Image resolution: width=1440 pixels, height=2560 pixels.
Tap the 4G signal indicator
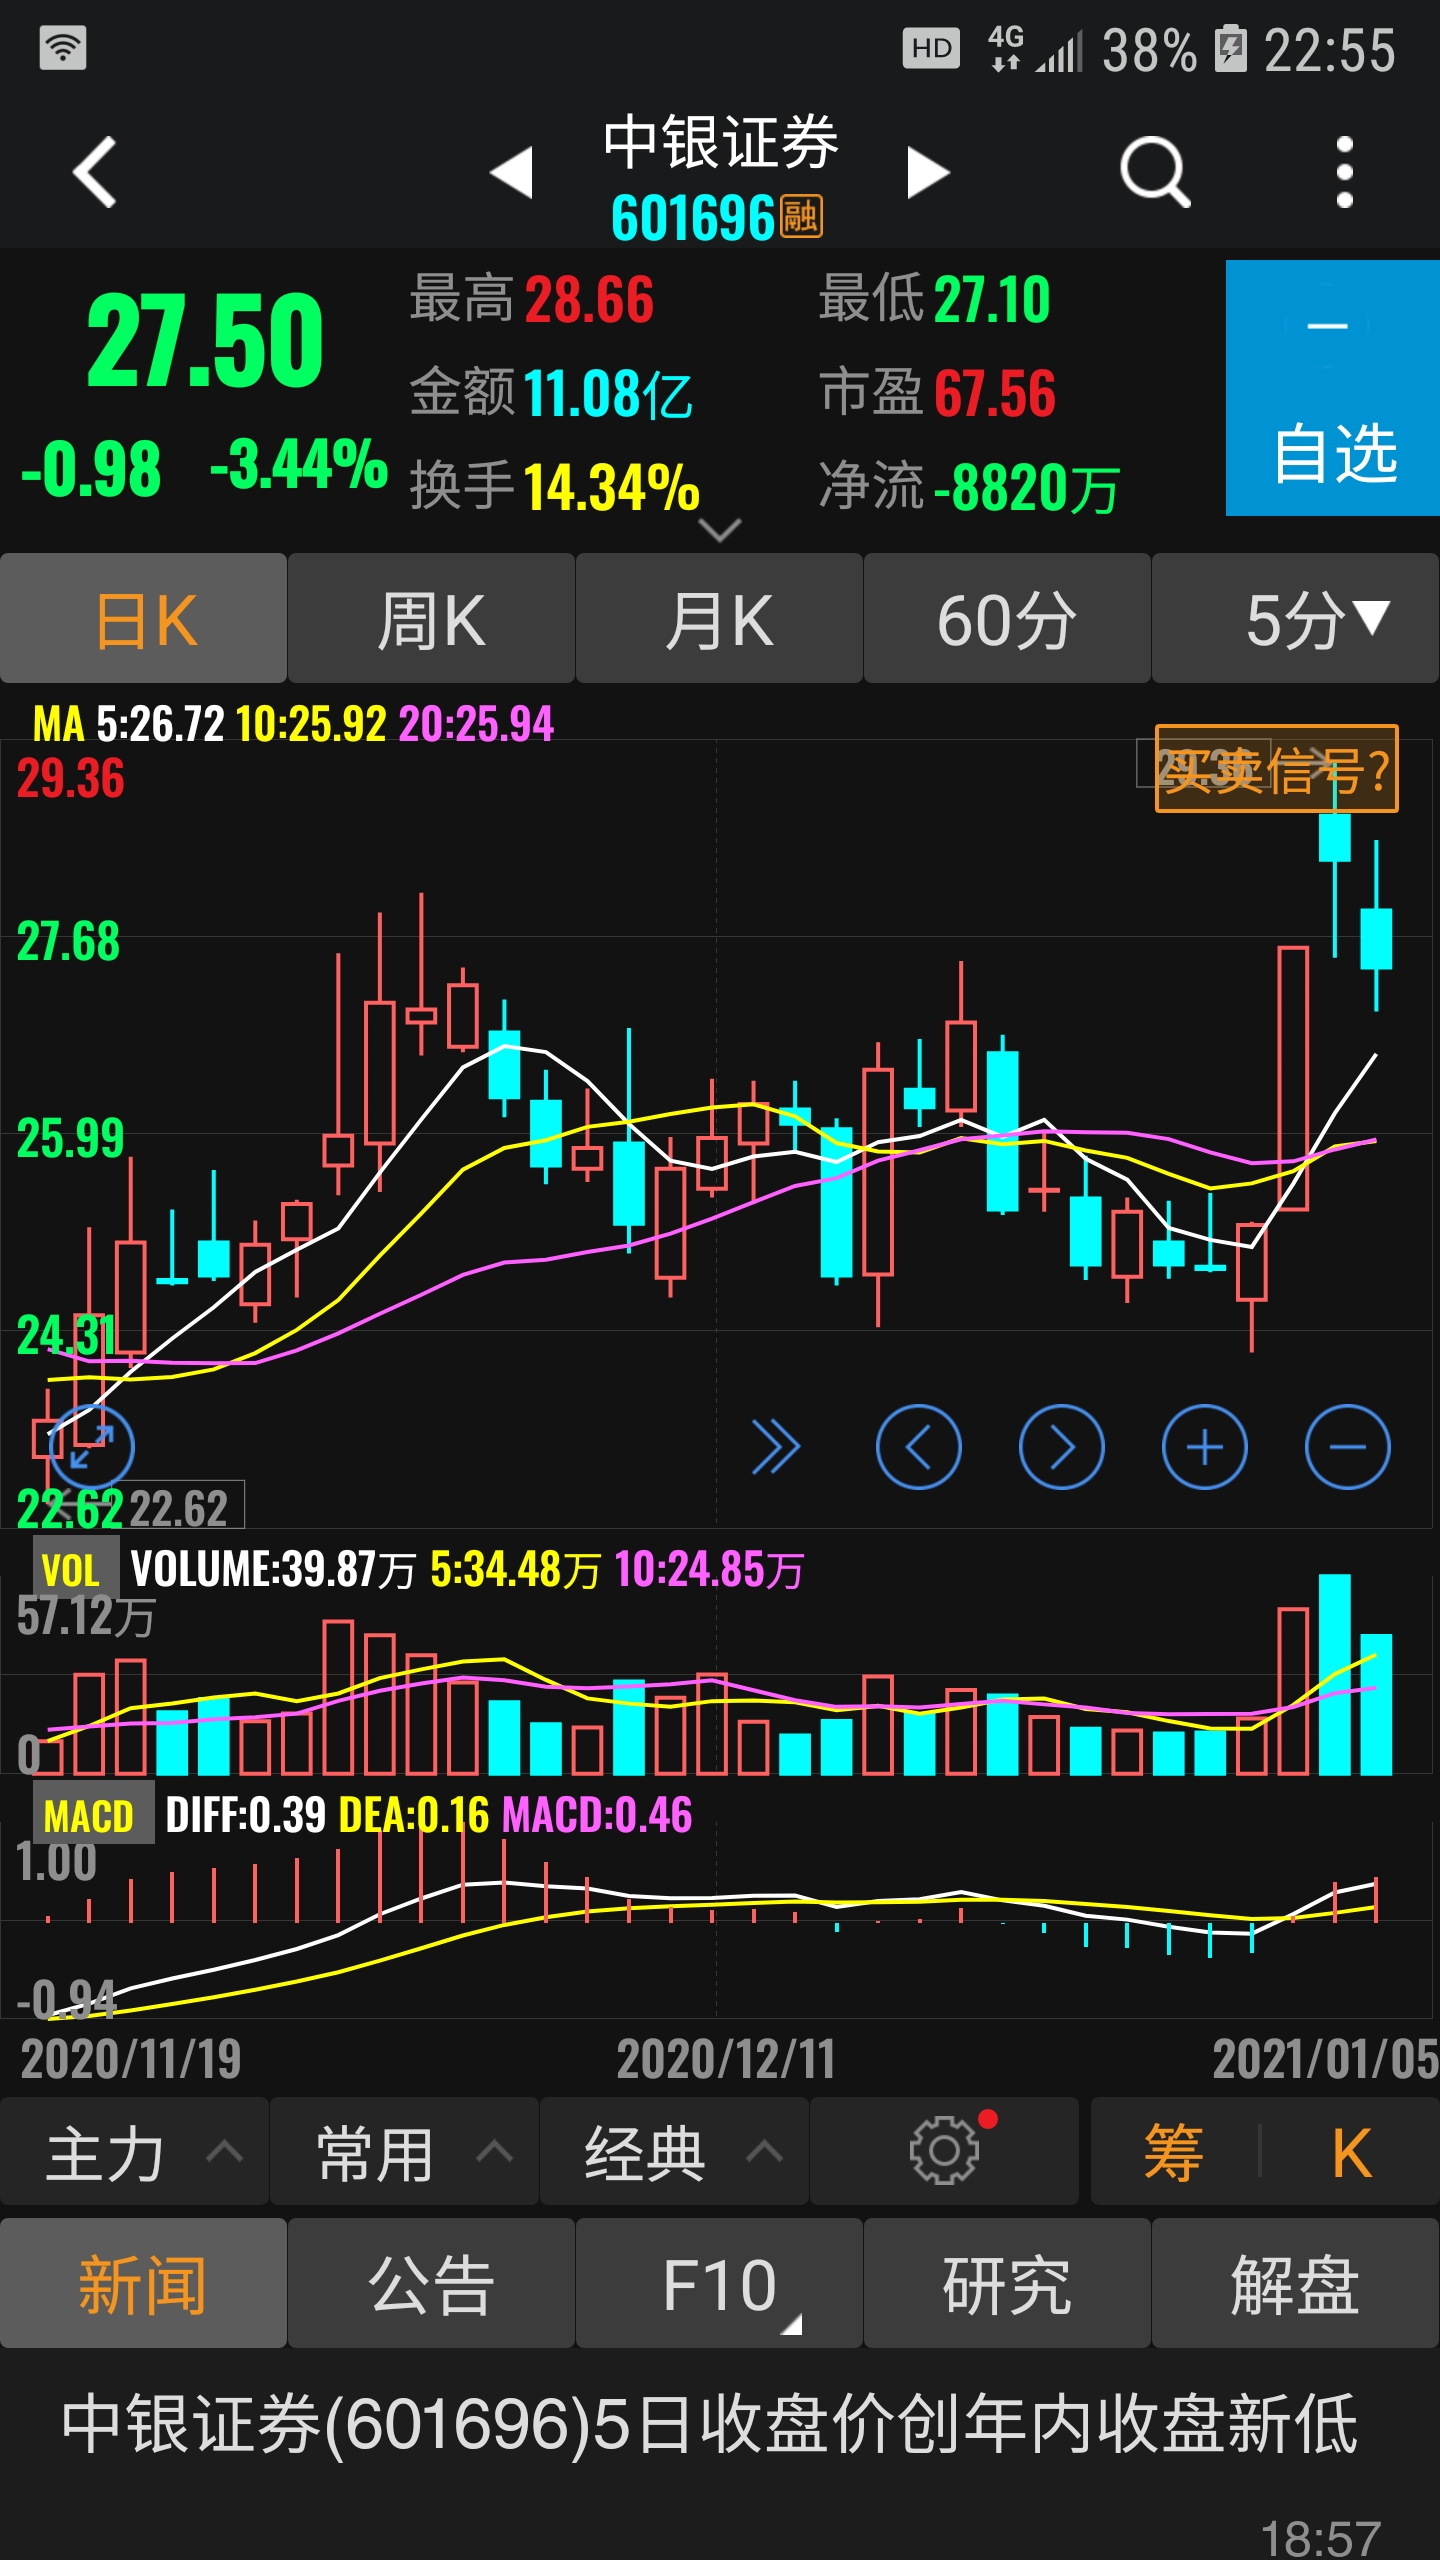pyautogui.click(x=1035, y=49)
